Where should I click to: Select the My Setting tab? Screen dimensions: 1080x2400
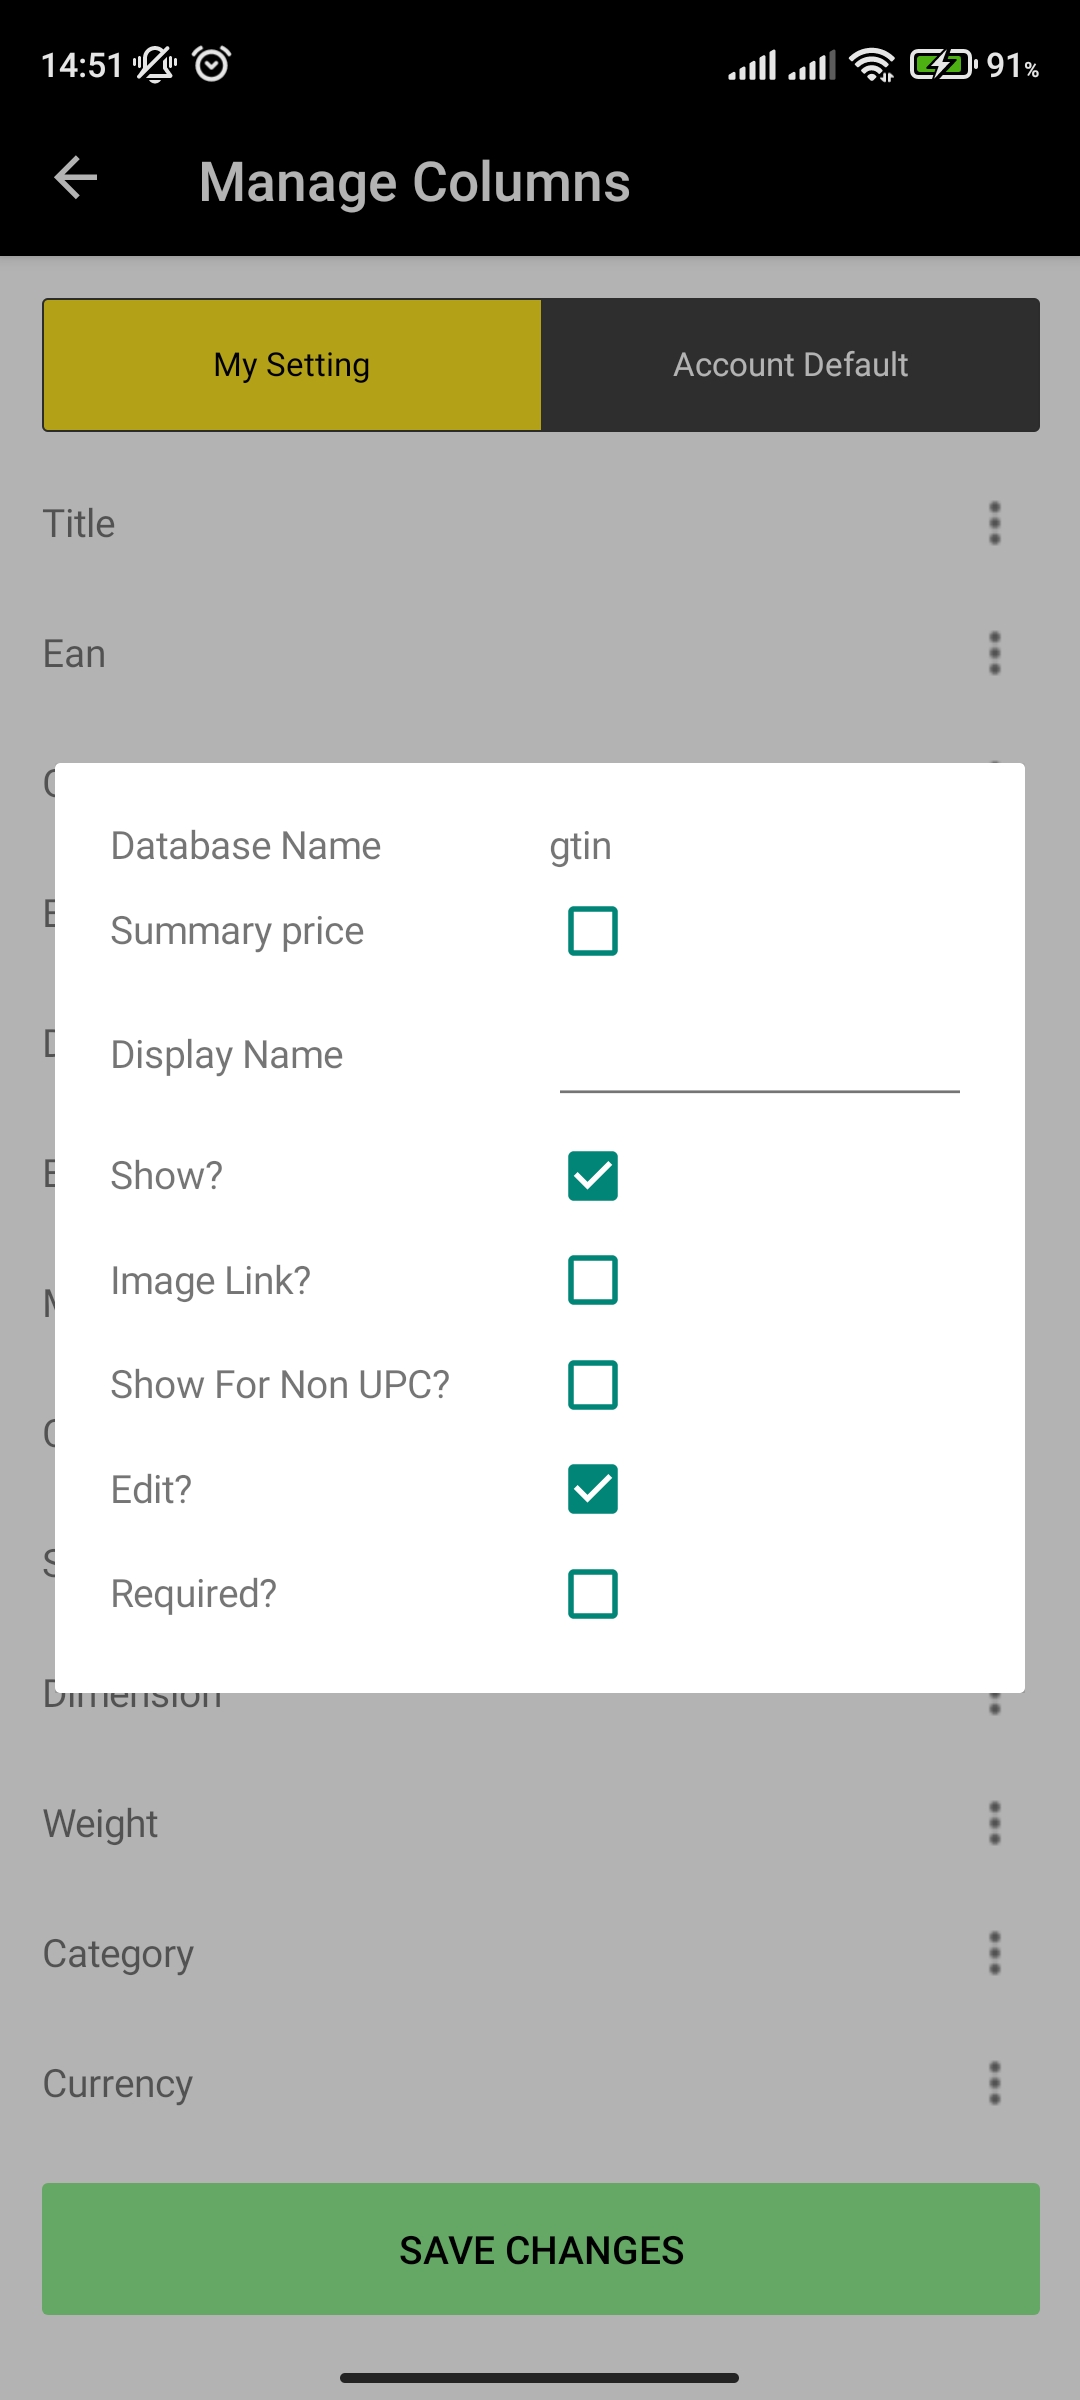click(292, 365)
